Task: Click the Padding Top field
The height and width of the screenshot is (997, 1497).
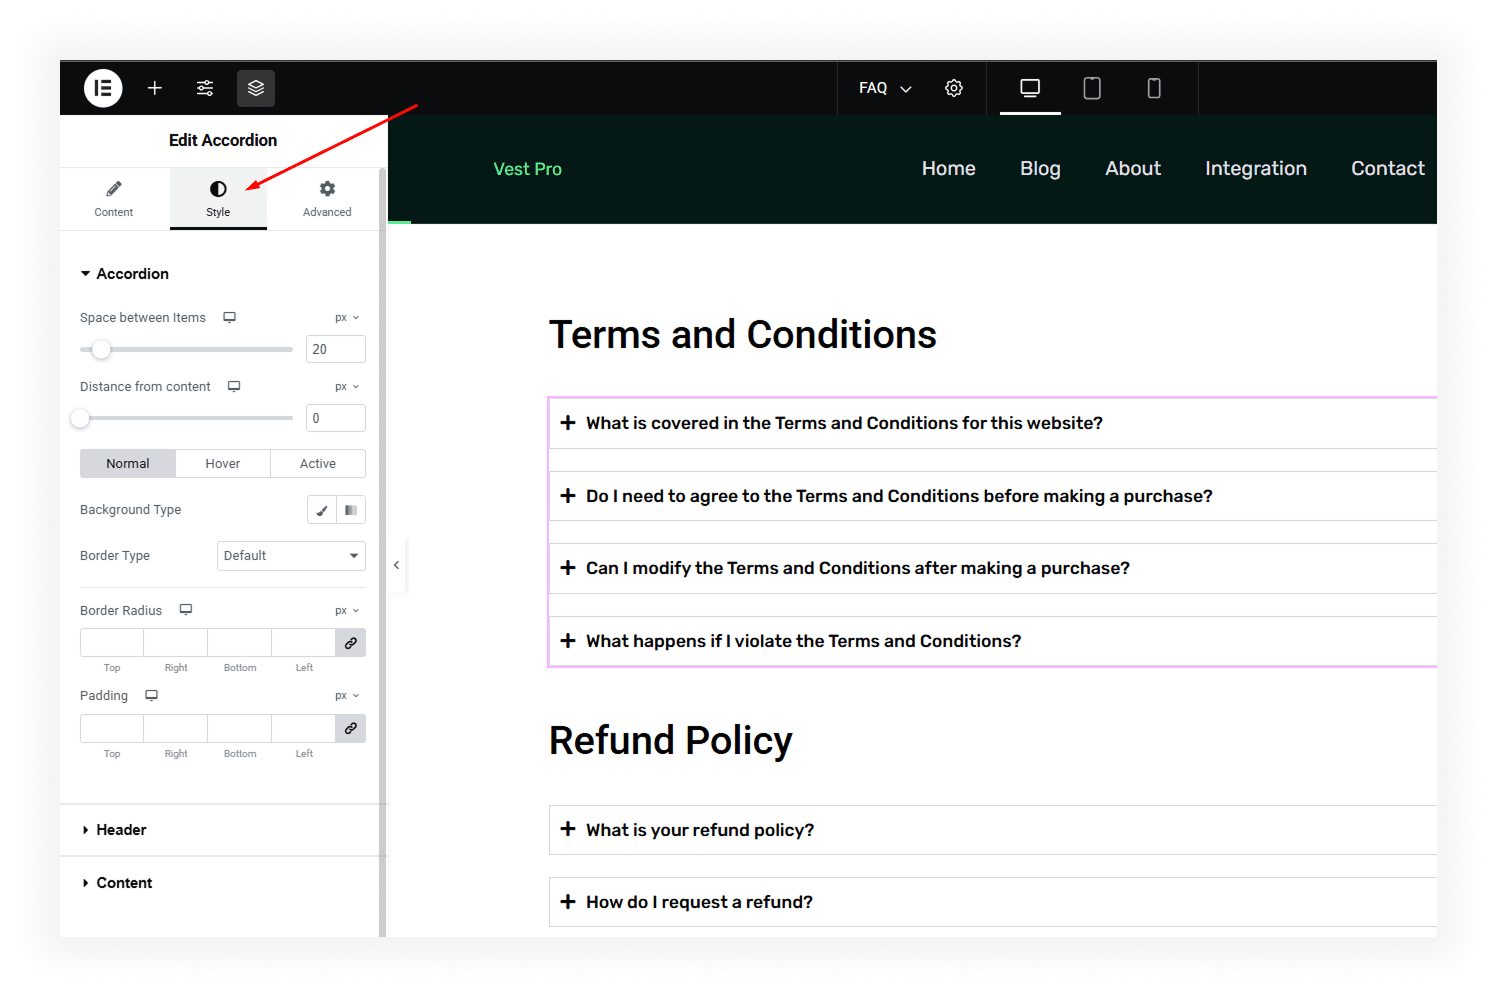Action: coord(112,728)
